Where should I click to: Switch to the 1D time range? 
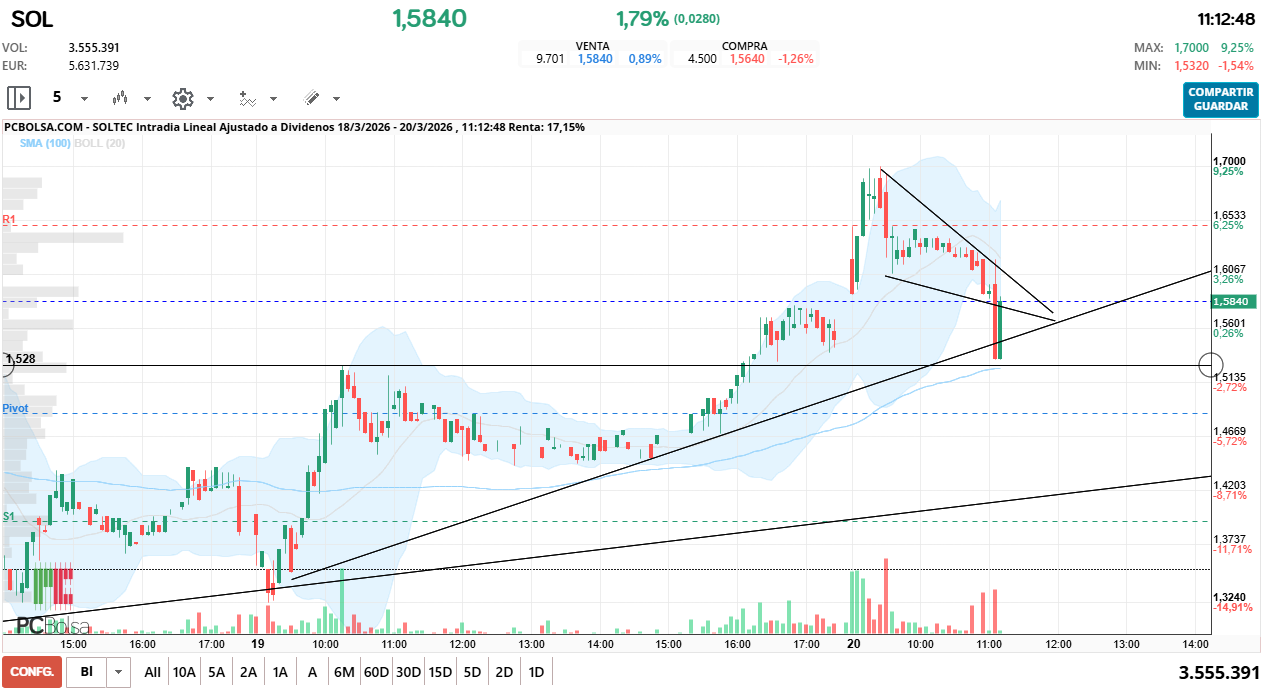[536, 672]
